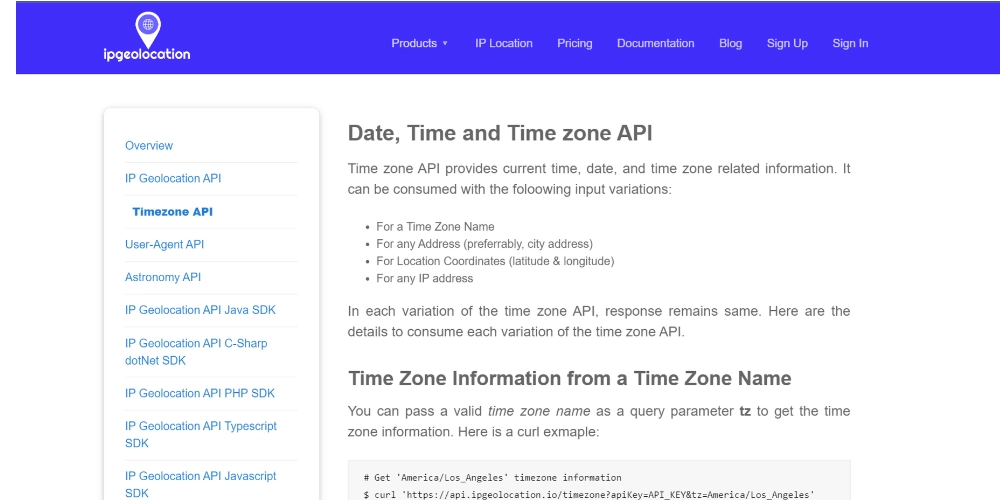The height and width of the screenshot is (500, 1000).
Task: Open Documentation in the top navigation
Action: click(656, 43)
